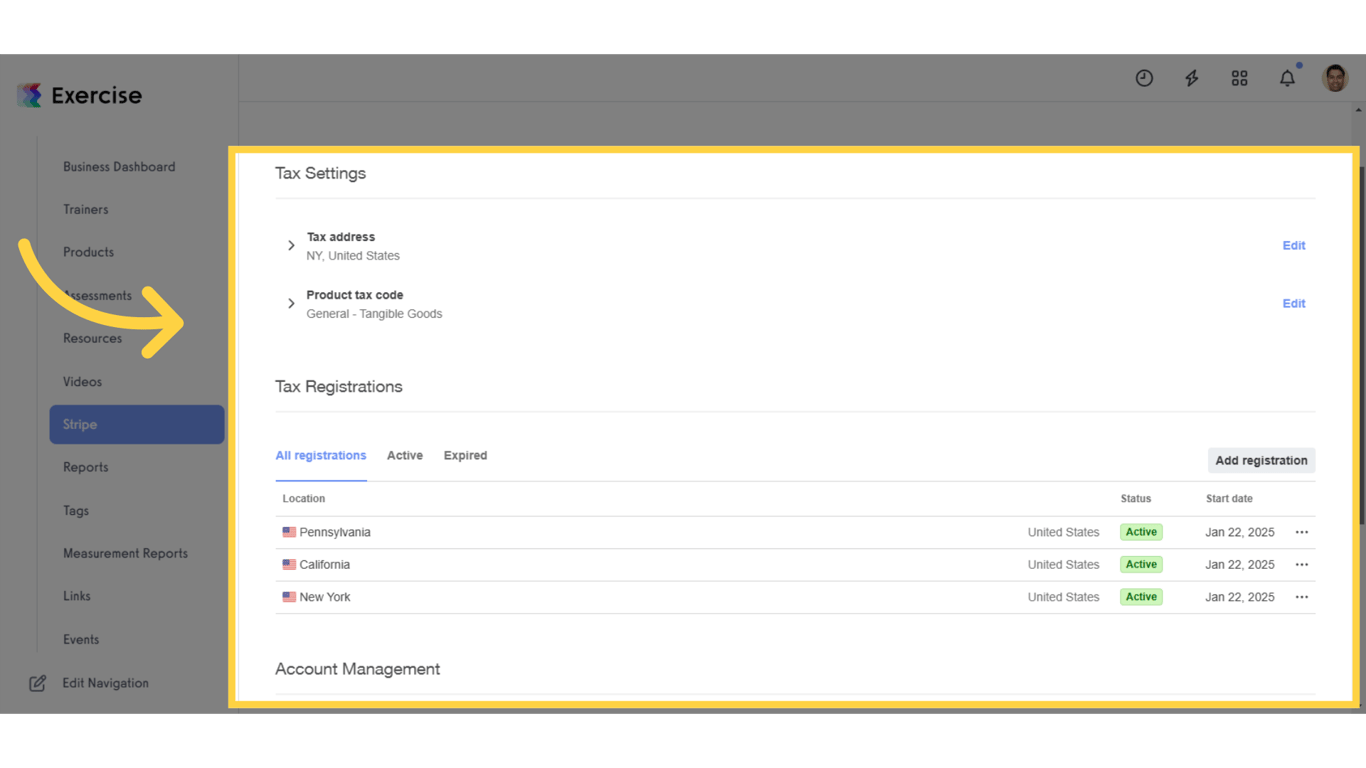Open options menu for California registration
The image size is (1366, 768).
pyautogui.click(x=1301, y=564)
